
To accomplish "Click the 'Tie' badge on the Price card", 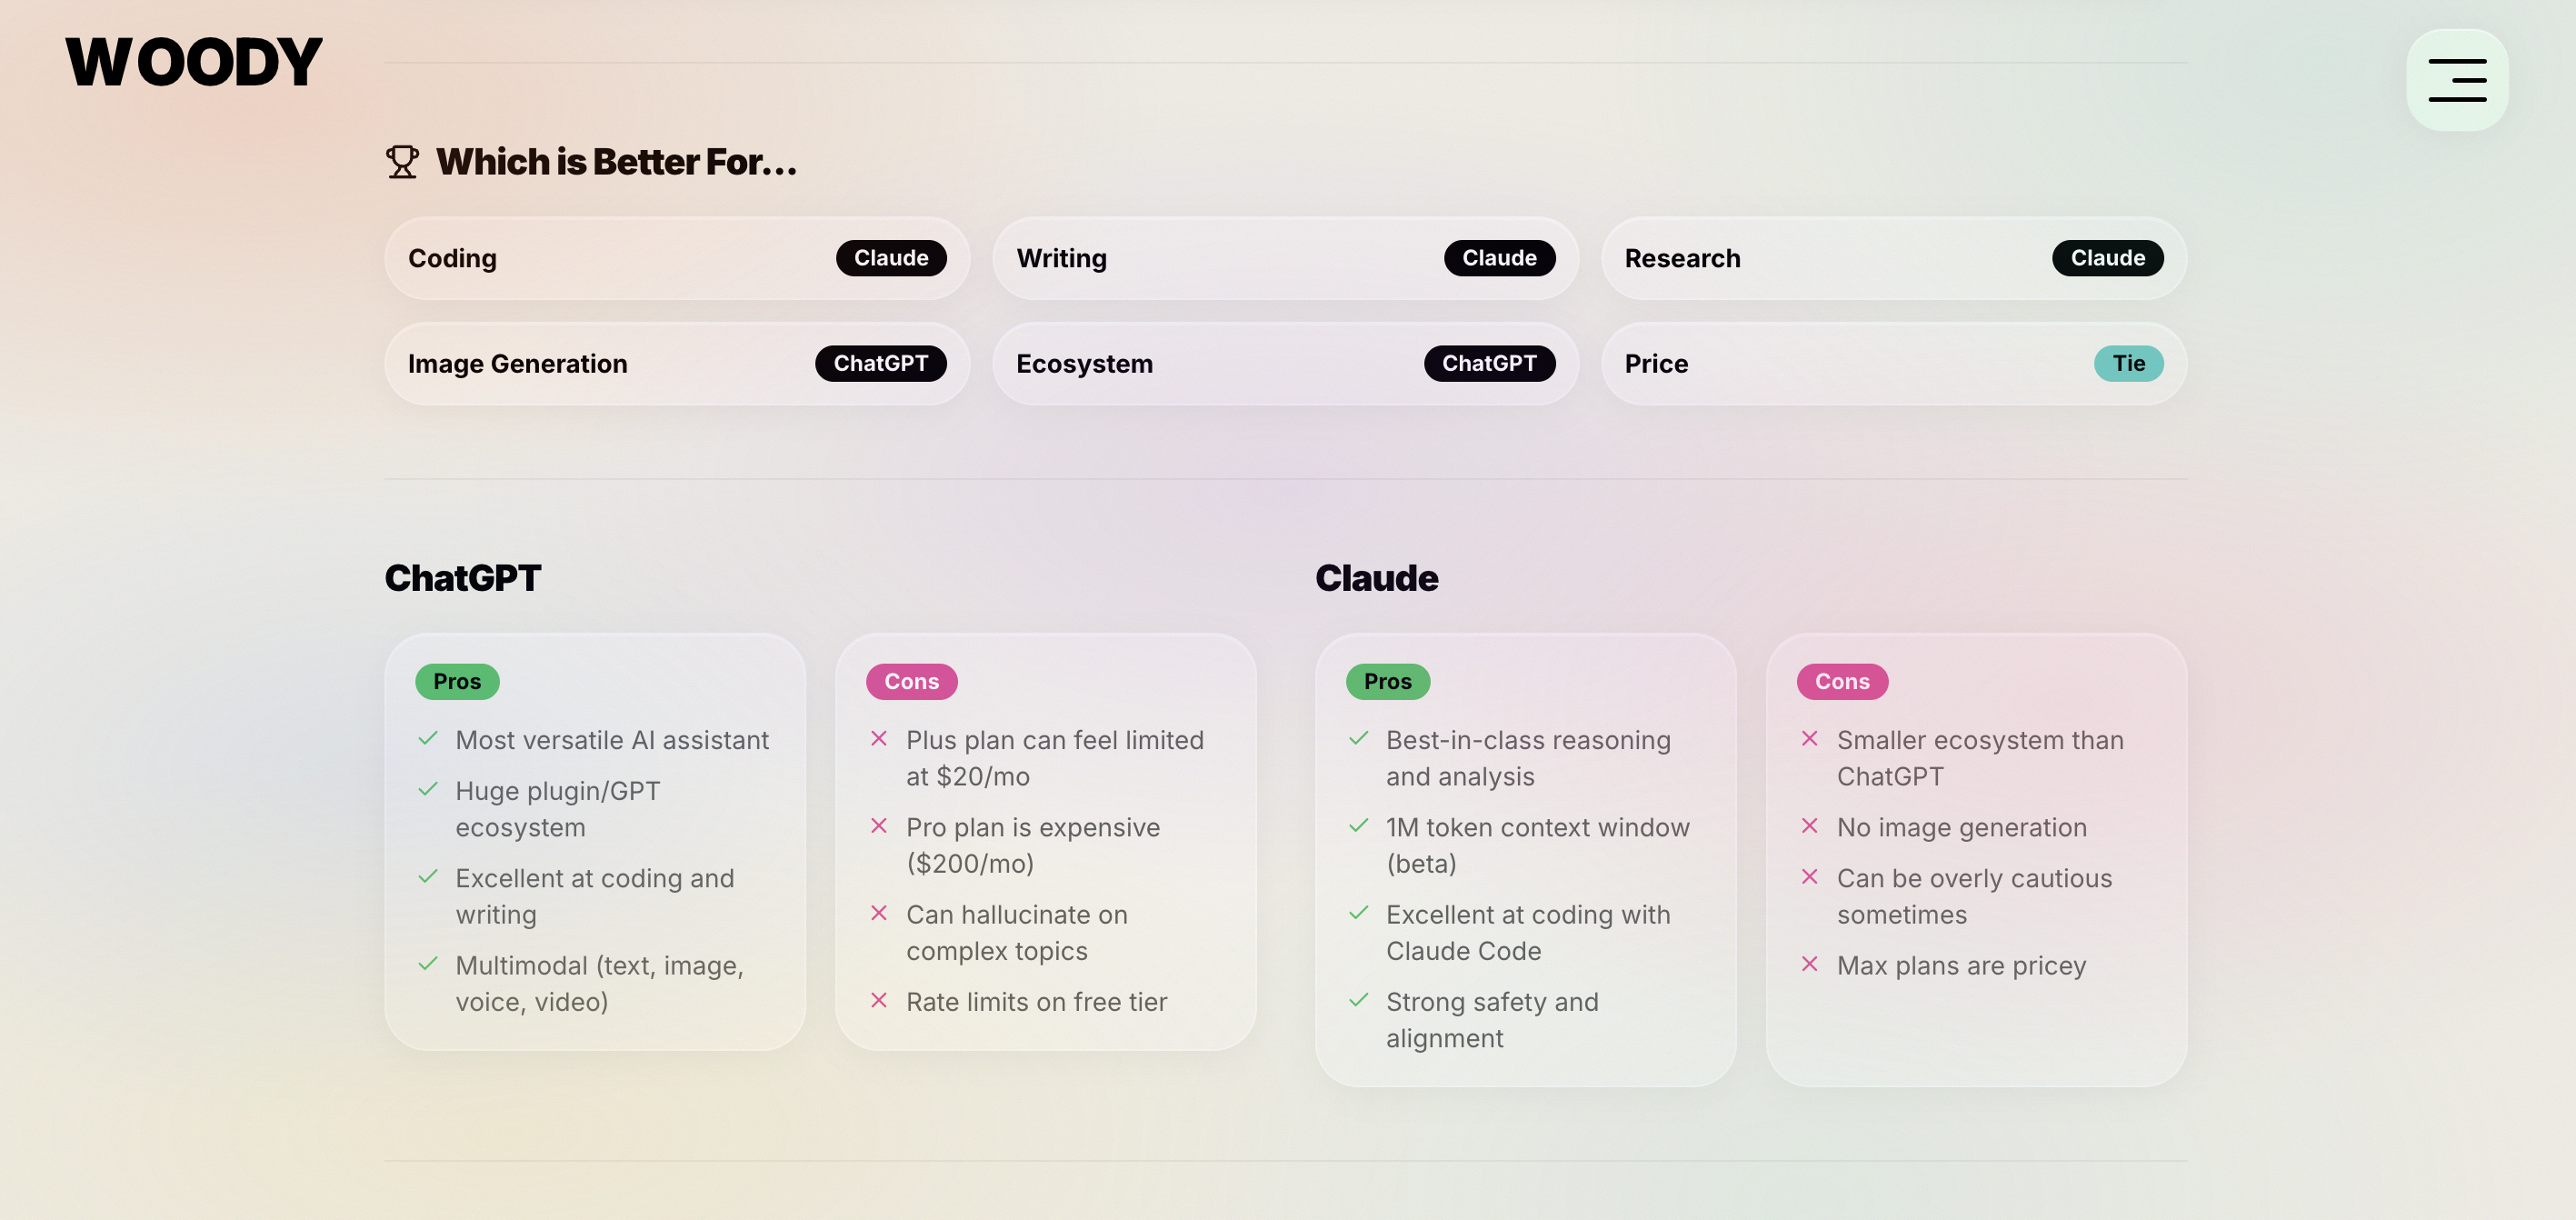I will point(2130,363).
